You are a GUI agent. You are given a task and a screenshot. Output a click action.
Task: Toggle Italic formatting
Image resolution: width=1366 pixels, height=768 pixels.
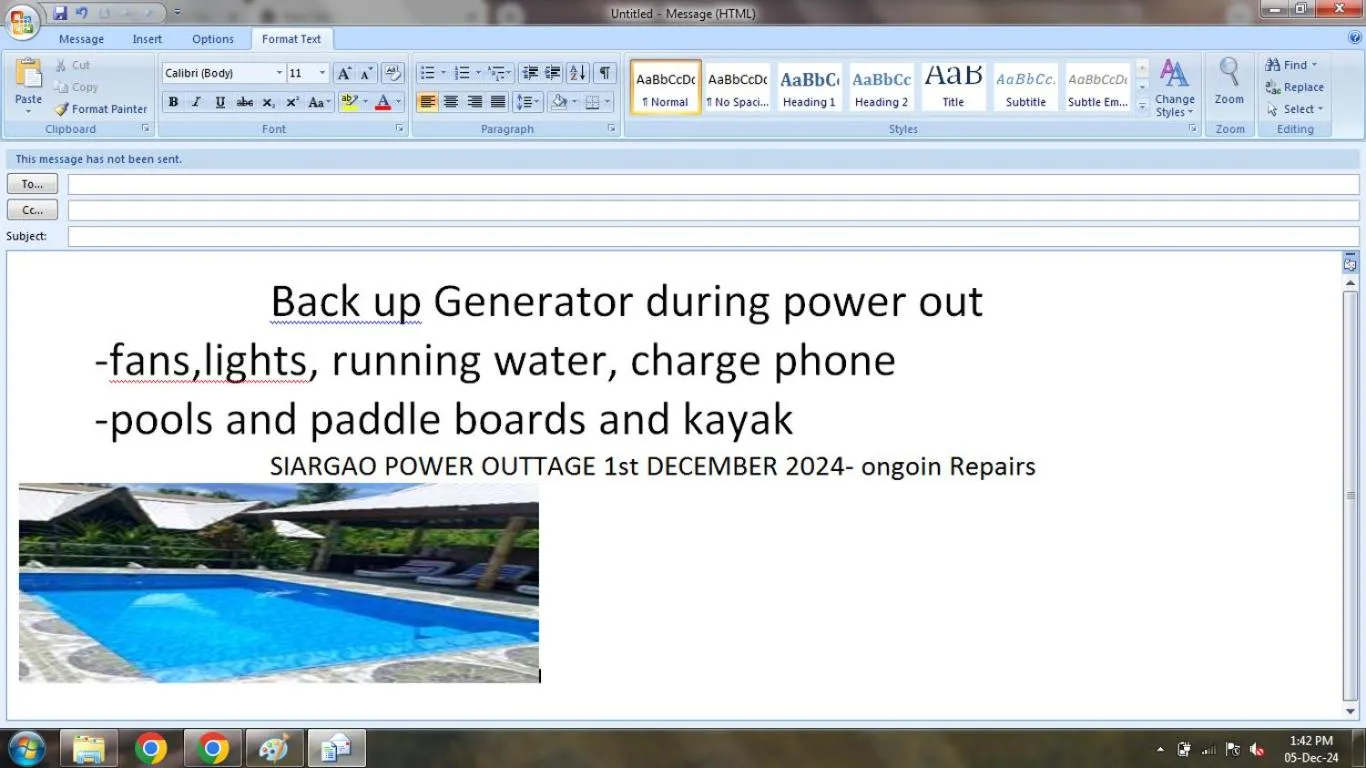pyautogui.click(x=196, y=102)
